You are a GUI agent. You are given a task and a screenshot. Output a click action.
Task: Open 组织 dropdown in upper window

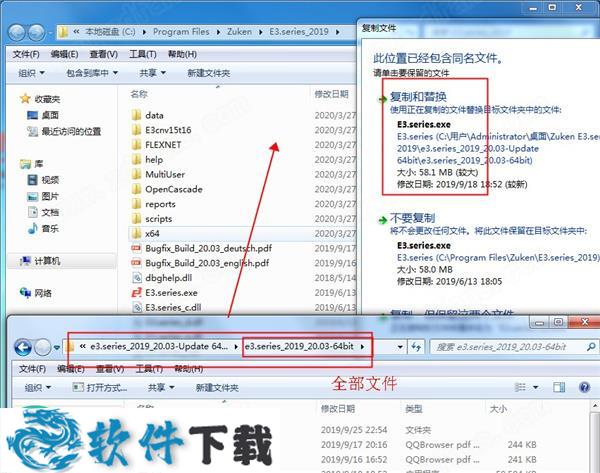pyautogui.click(x=31, y=73)
